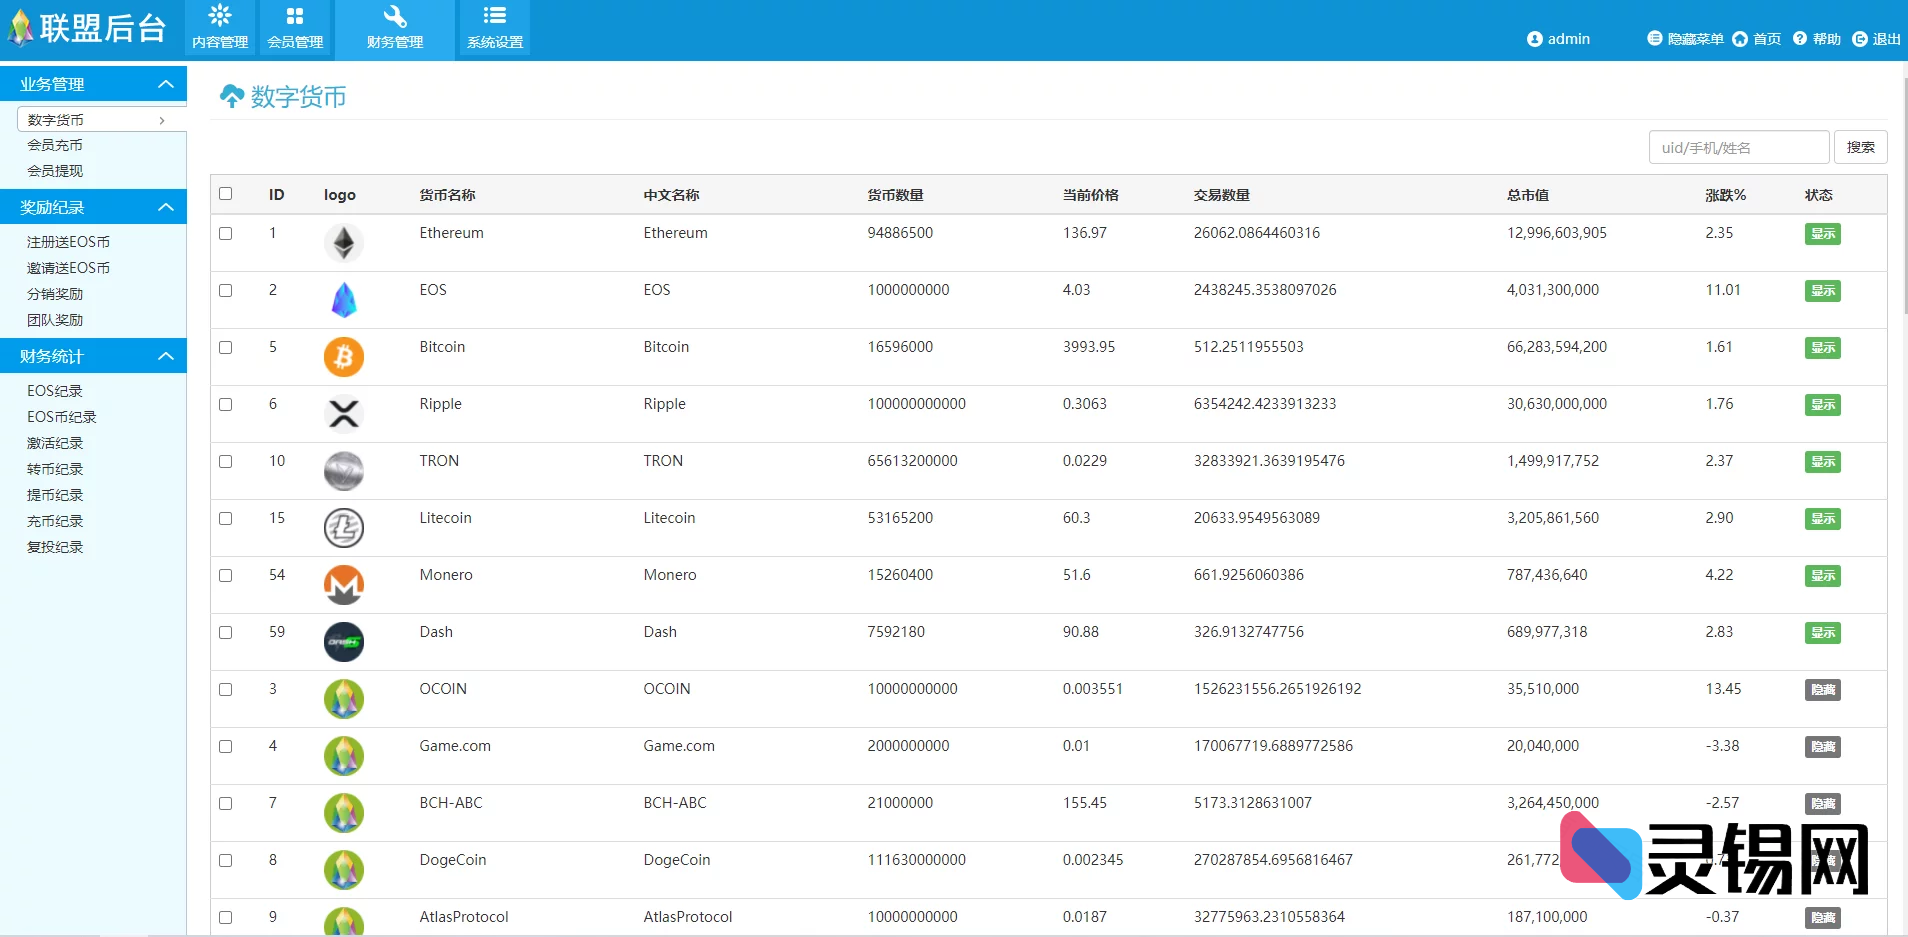Tick the checkbox for the Ethereum row

226,233
